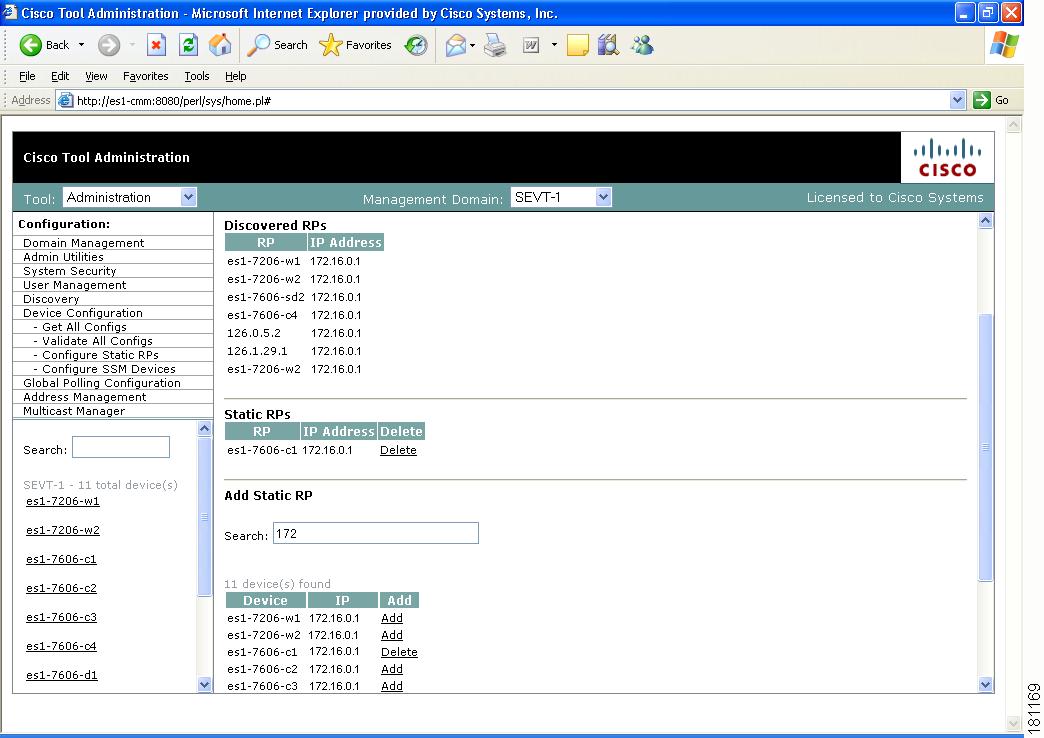Stop page loading with the red X icon
Viewport: 1044px width, 738px height.
[x=156, y=45]
